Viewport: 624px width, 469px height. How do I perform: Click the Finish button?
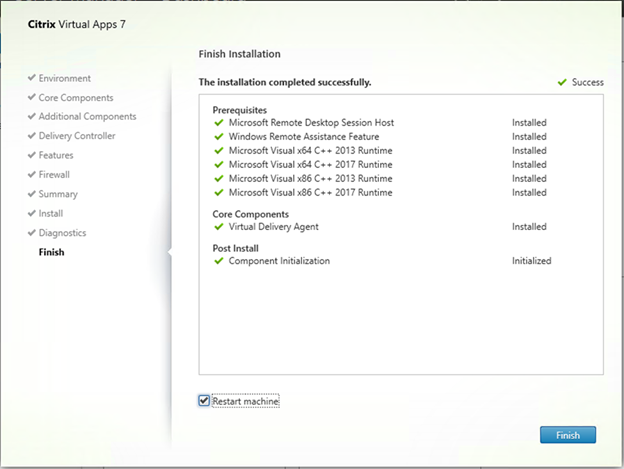(567, 435)
